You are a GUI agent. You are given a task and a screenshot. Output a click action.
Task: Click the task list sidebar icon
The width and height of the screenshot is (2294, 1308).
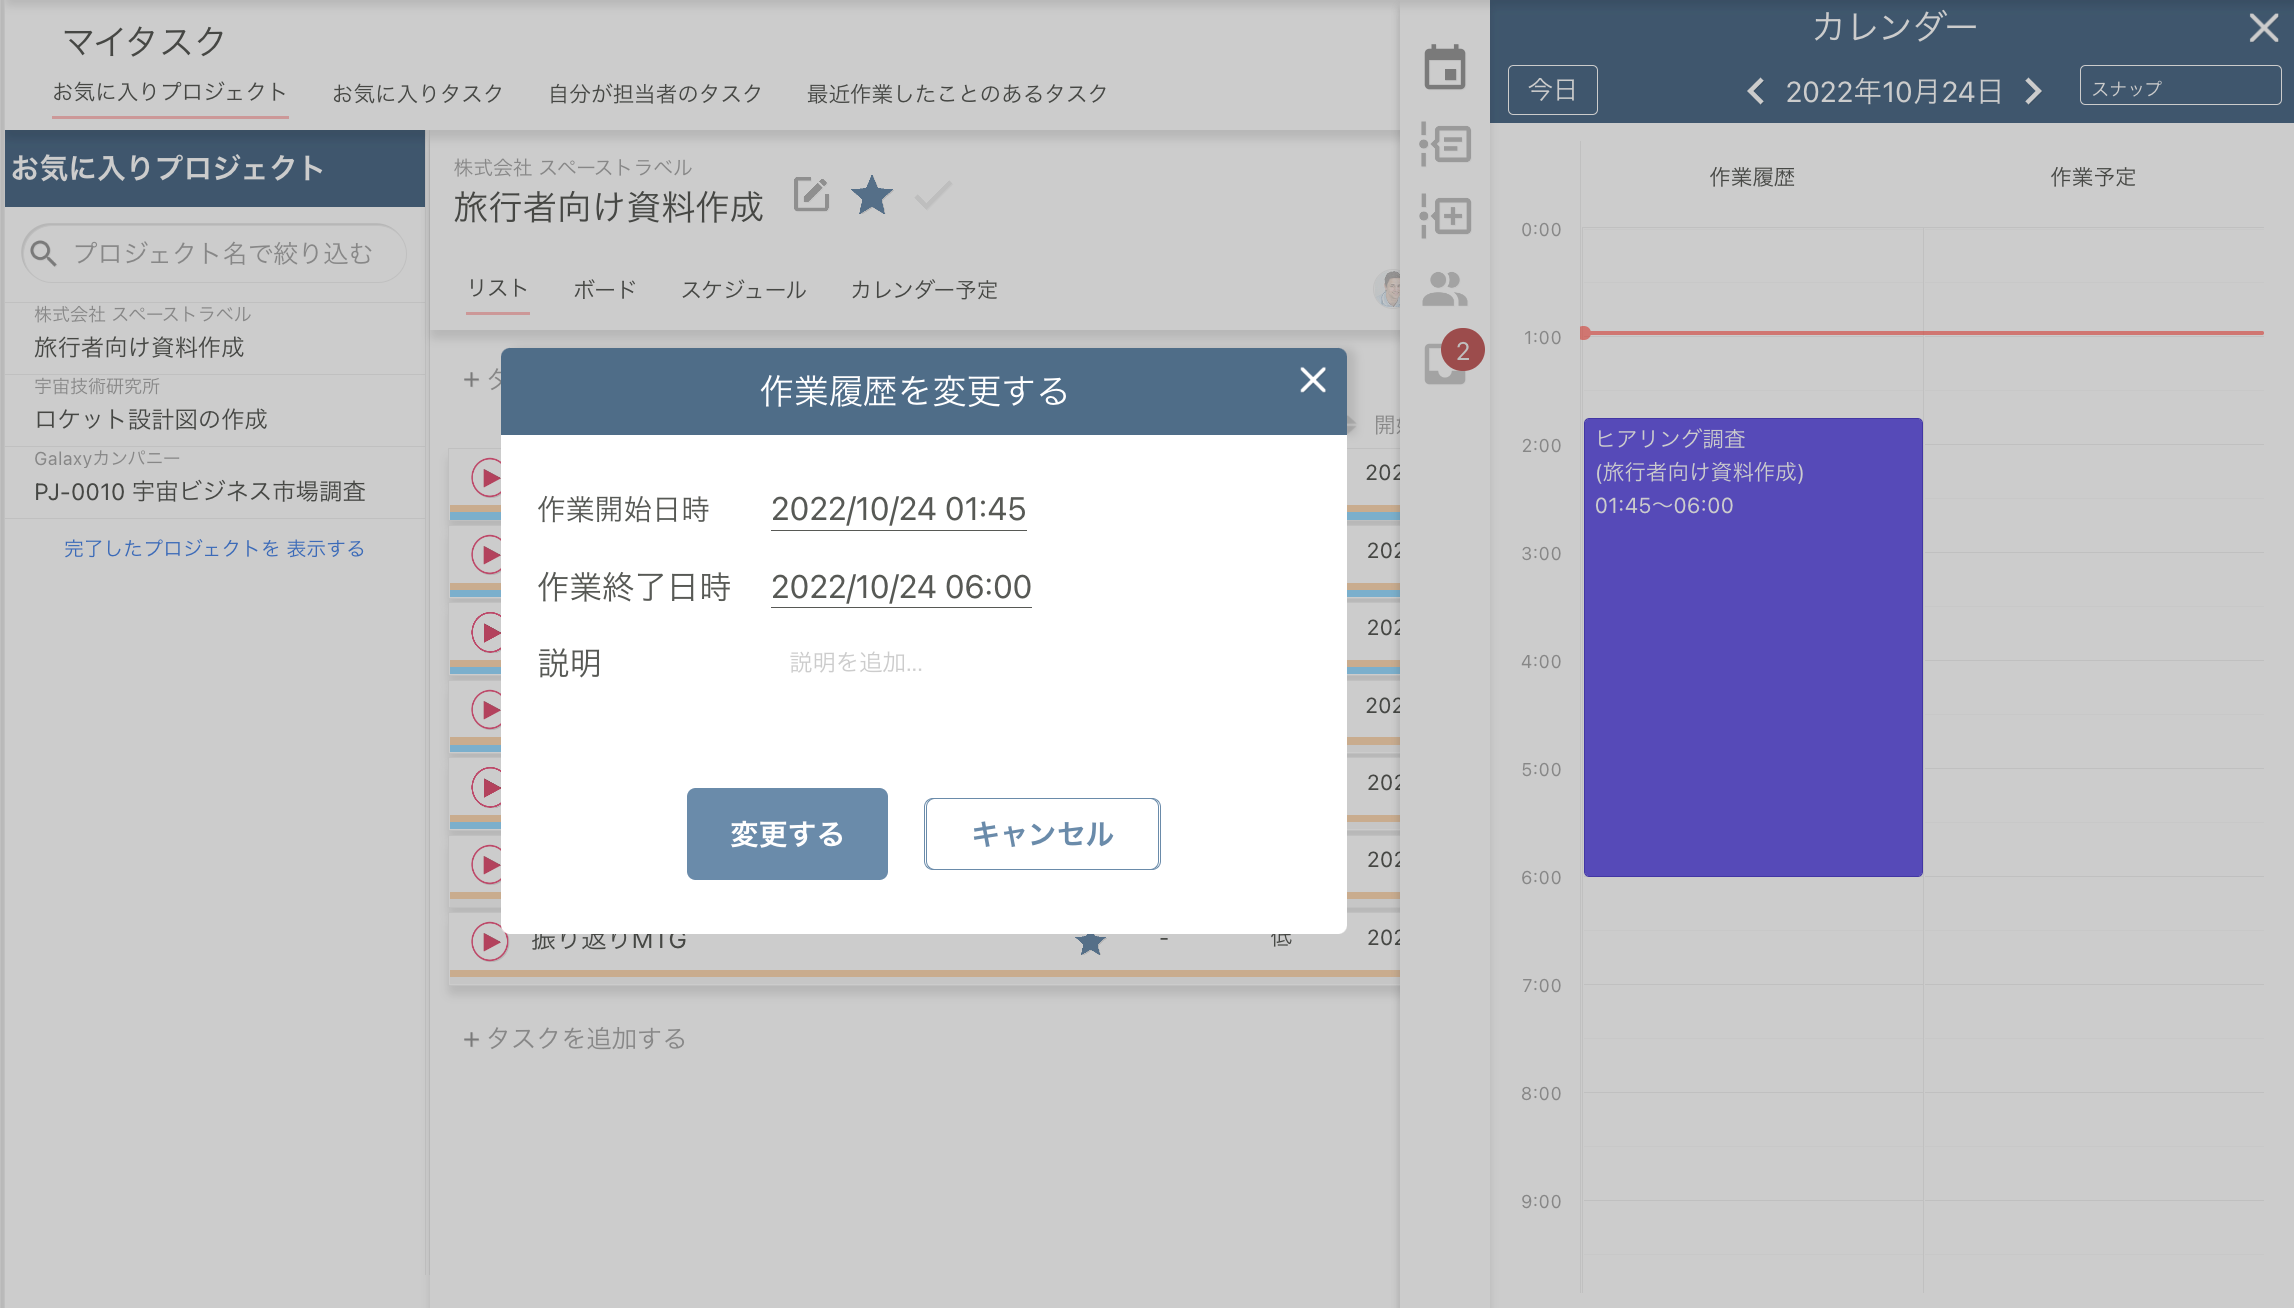pyautogui.click(x=1444, y=144)
